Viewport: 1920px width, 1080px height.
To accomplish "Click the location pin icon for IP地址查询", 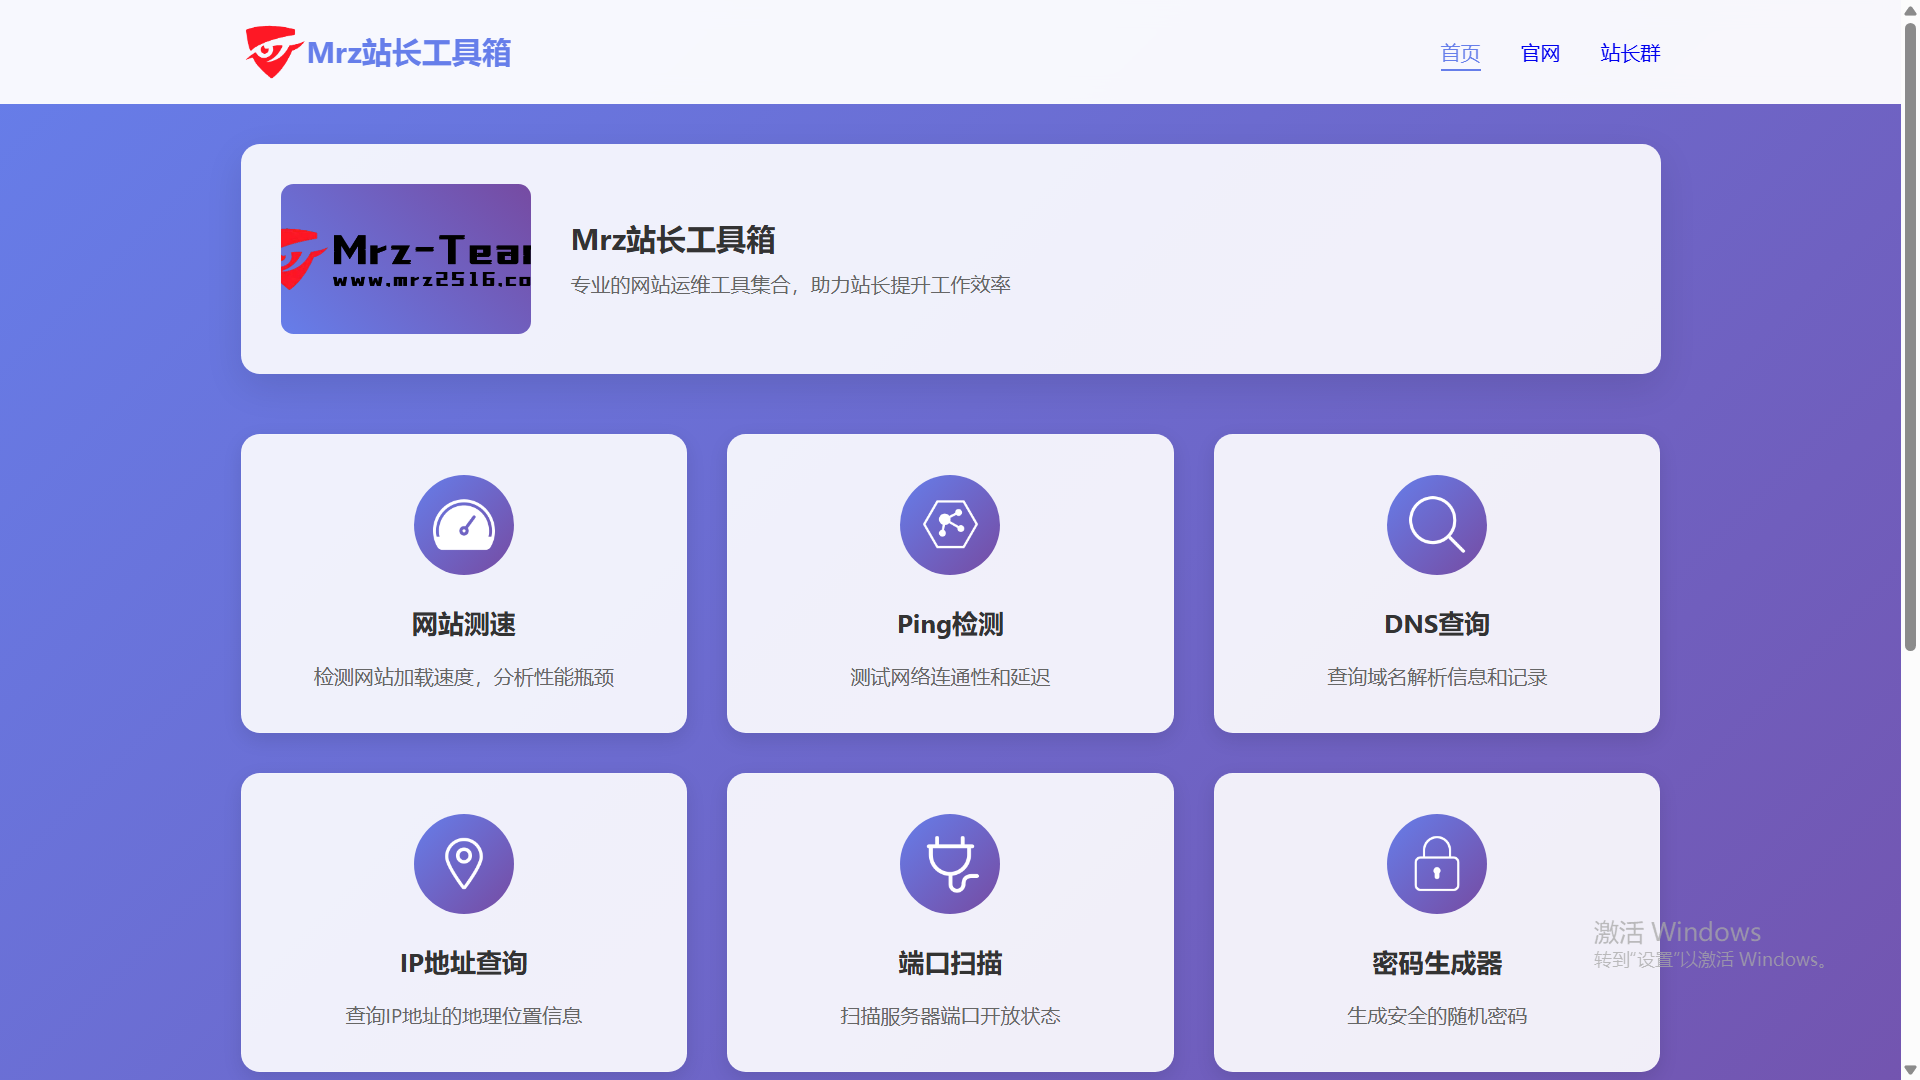I will coord(464,864).
